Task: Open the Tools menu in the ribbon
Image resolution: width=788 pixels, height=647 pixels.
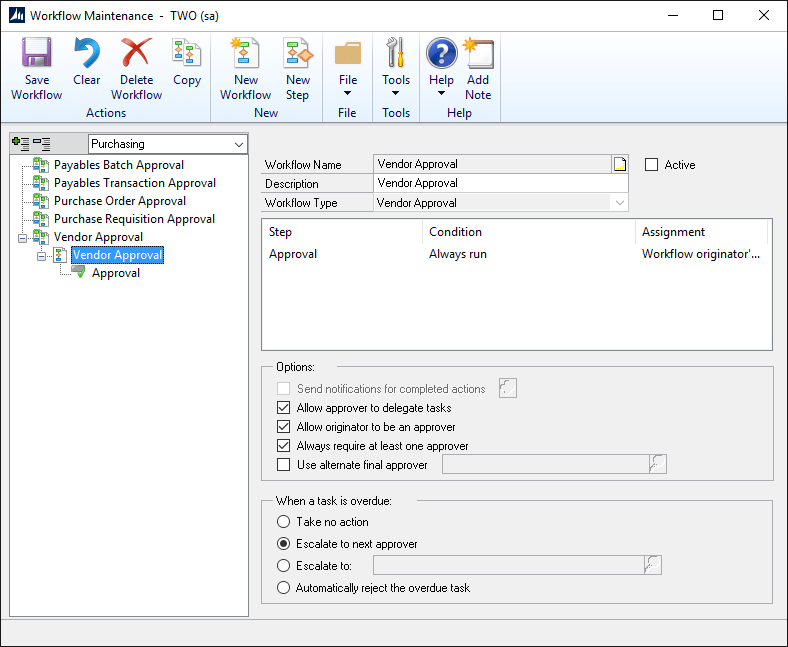Action: 396,68
